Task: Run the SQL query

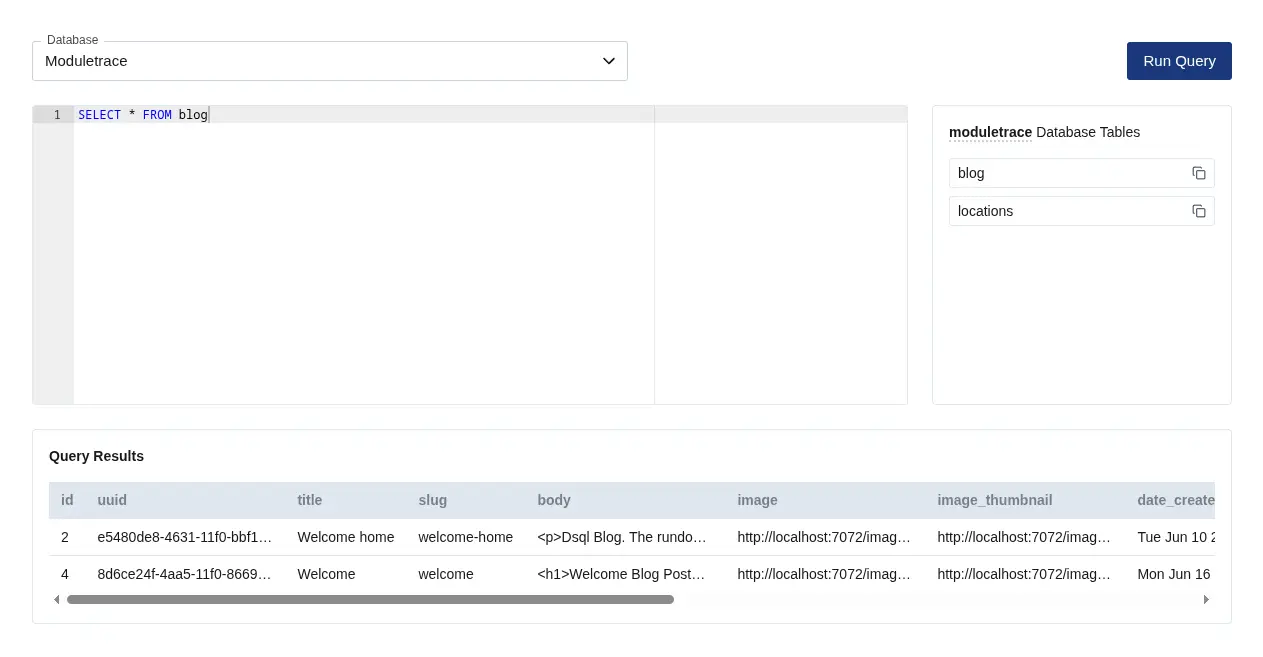Action: [1179, 61]
